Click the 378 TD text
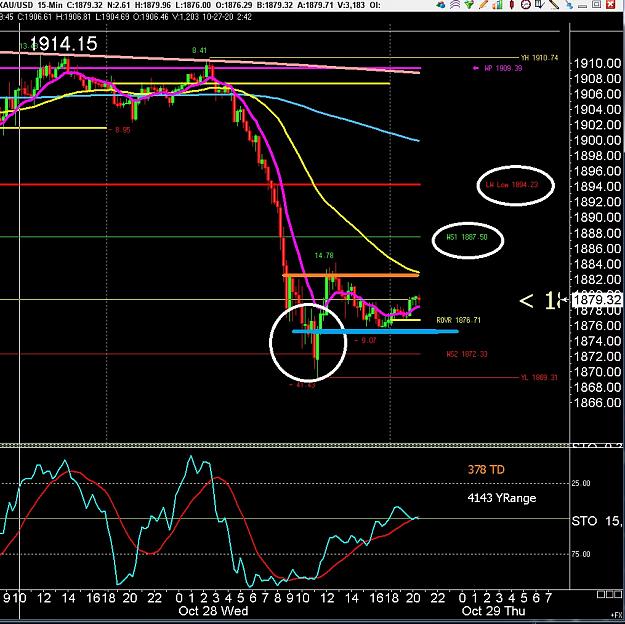 pos(486,470)
